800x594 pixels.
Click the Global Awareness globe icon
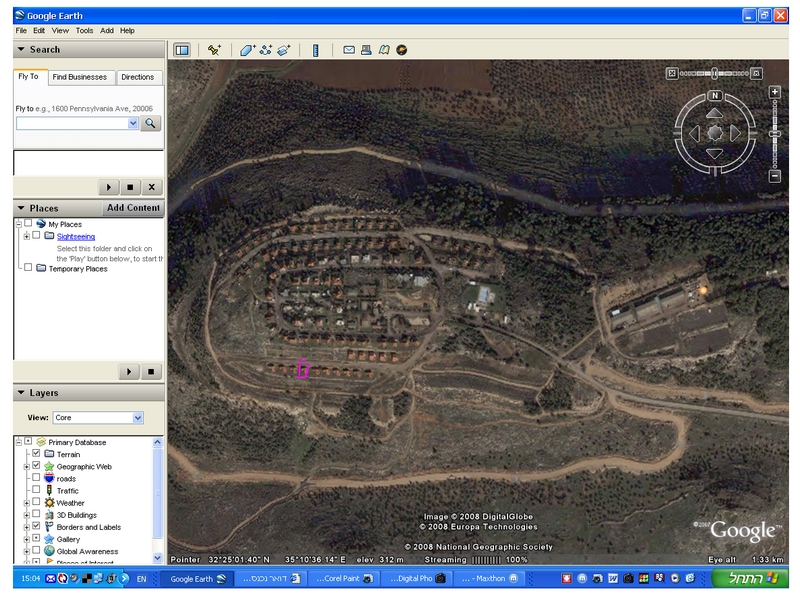[49, 551]
